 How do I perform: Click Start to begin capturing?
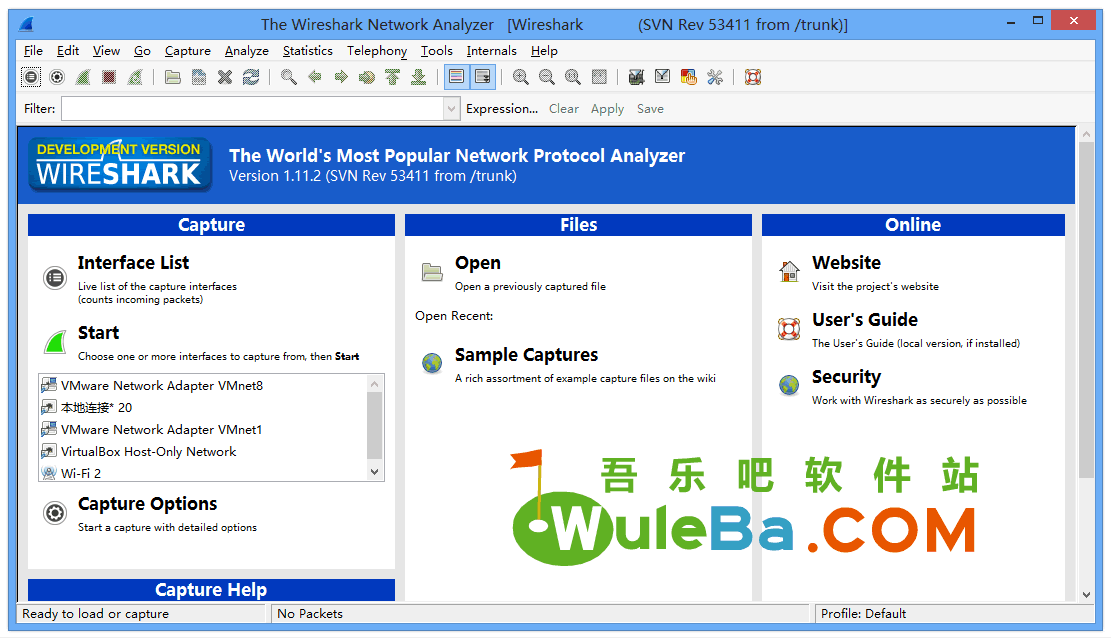(98, 333)
